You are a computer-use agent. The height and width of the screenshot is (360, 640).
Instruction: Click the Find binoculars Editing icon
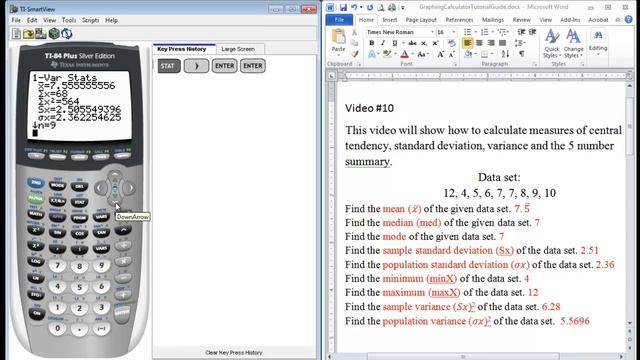[598, 36]
